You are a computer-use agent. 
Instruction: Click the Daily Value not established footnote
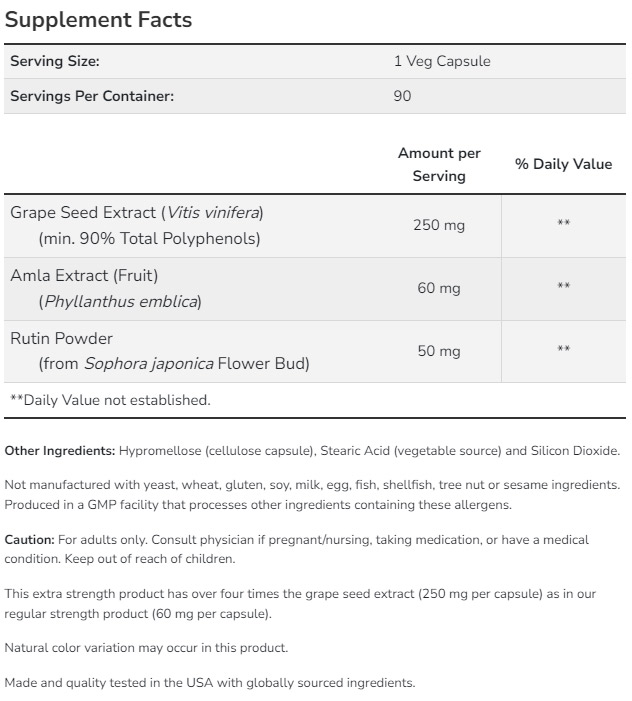click(x=110, y=400)
